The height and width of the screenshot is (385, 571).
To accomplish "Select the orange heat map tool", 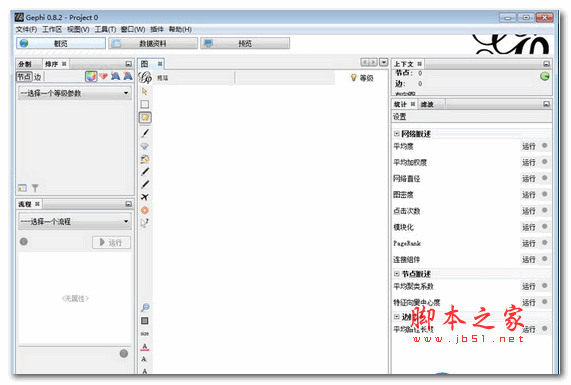I will click(x=145, y=210).
